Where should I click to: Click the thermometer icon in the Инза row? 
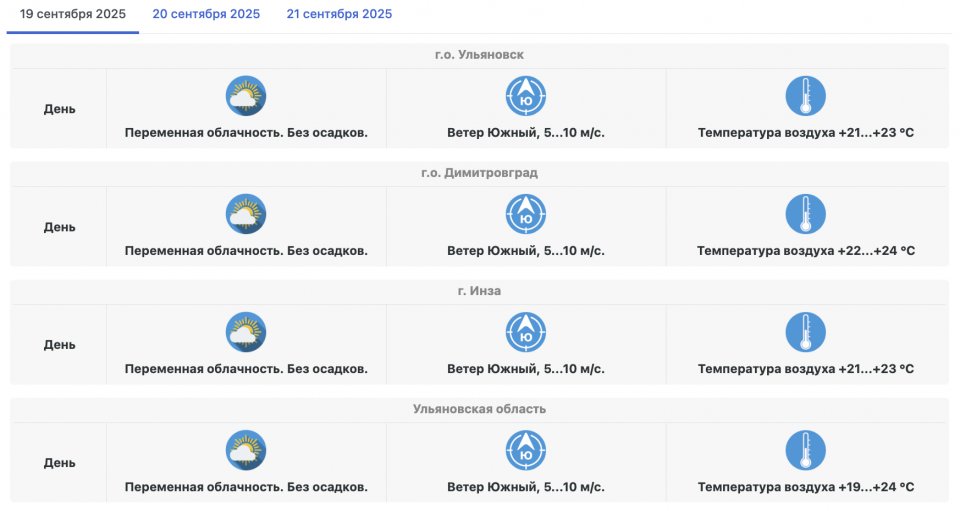(x=805, y=332)
